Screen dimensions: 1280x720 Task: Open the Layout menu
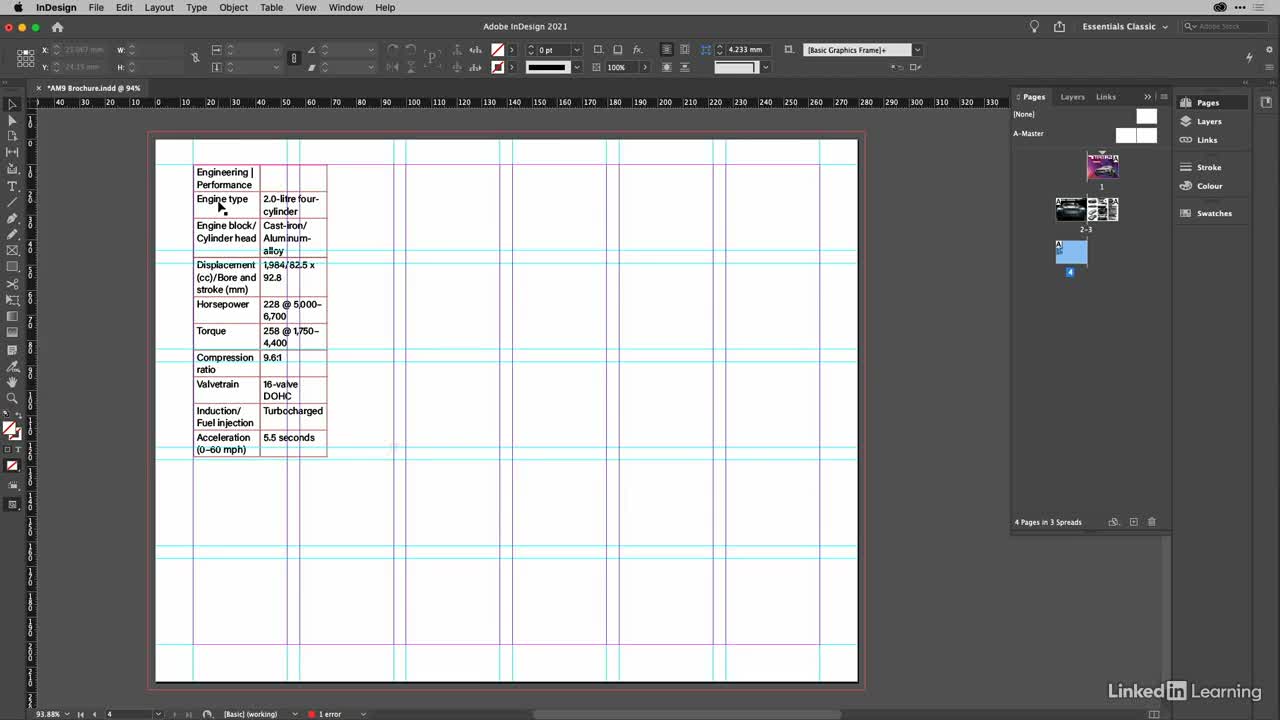(x=159, y=7)
